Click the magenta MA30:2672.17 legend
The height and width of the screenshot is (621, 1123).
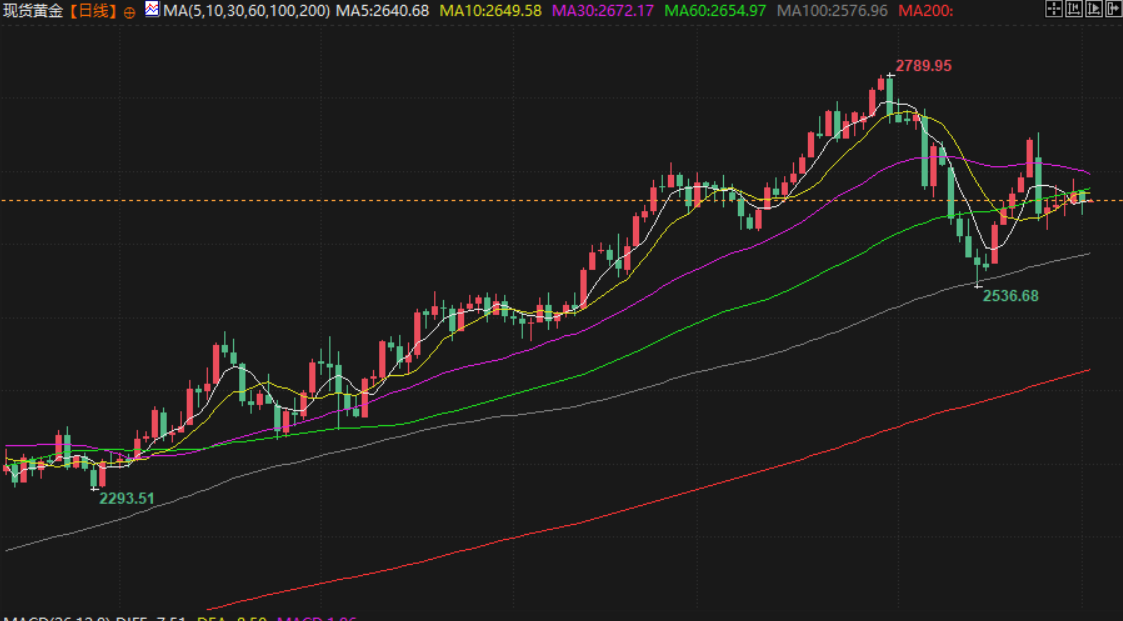pos(603,11)
